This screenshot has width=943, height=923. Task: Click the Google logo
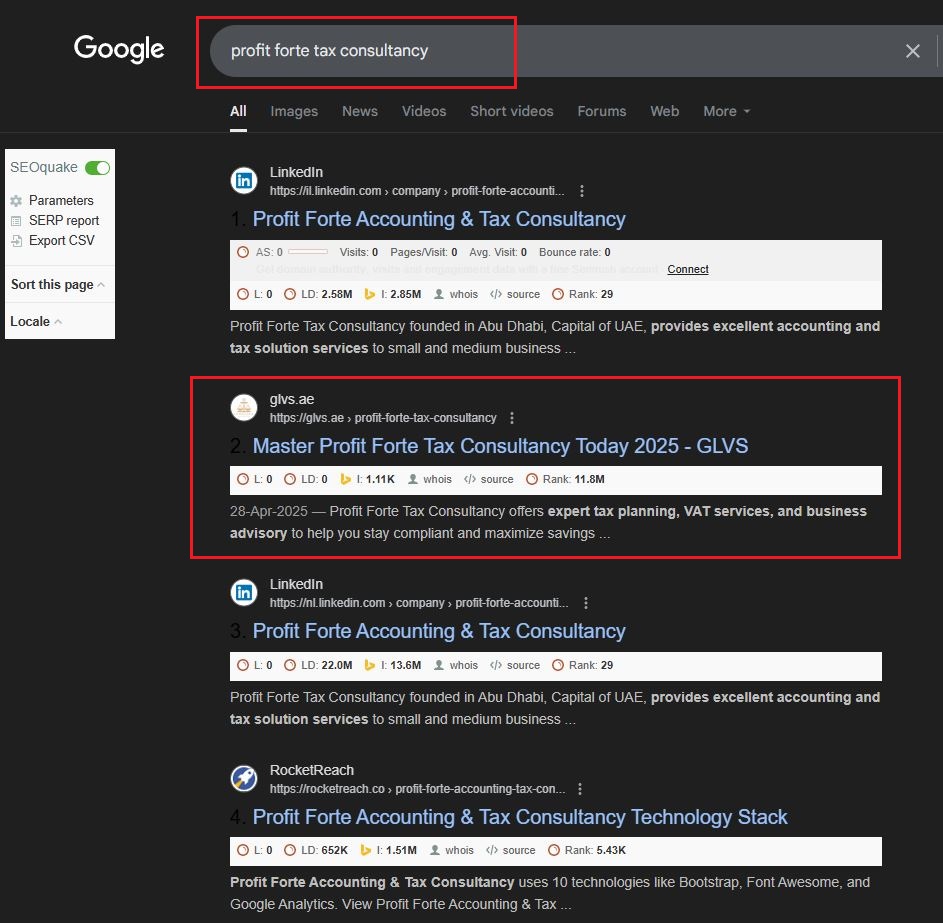(x=119, y=49)
